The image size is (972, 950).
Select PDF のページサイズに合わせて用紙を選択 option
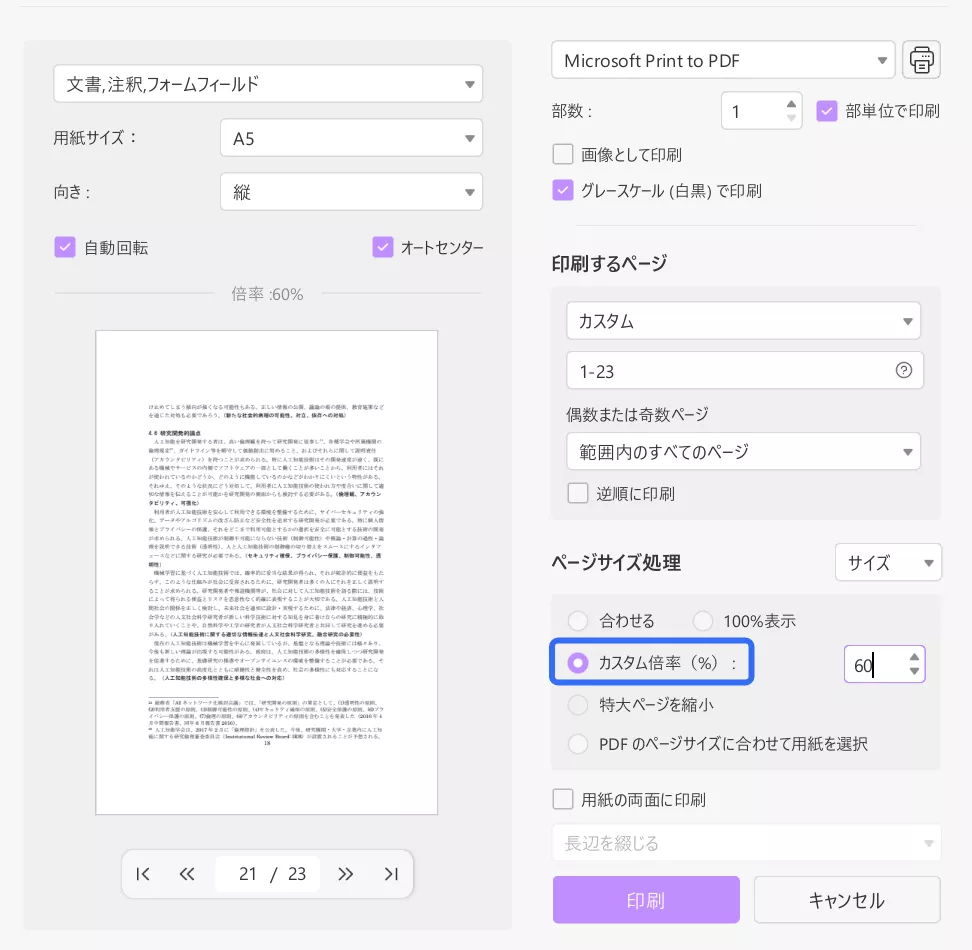578,744
